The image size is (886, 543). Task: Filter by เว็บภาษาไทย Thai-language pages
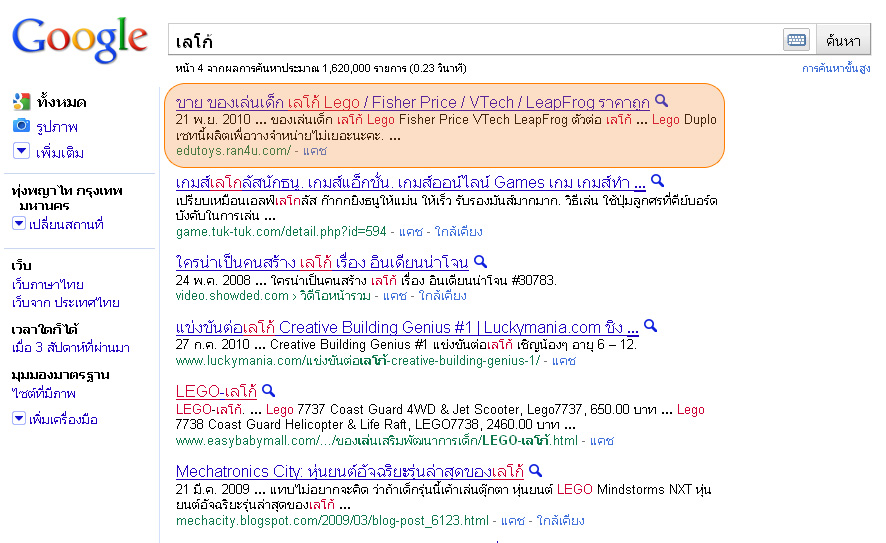47,284
